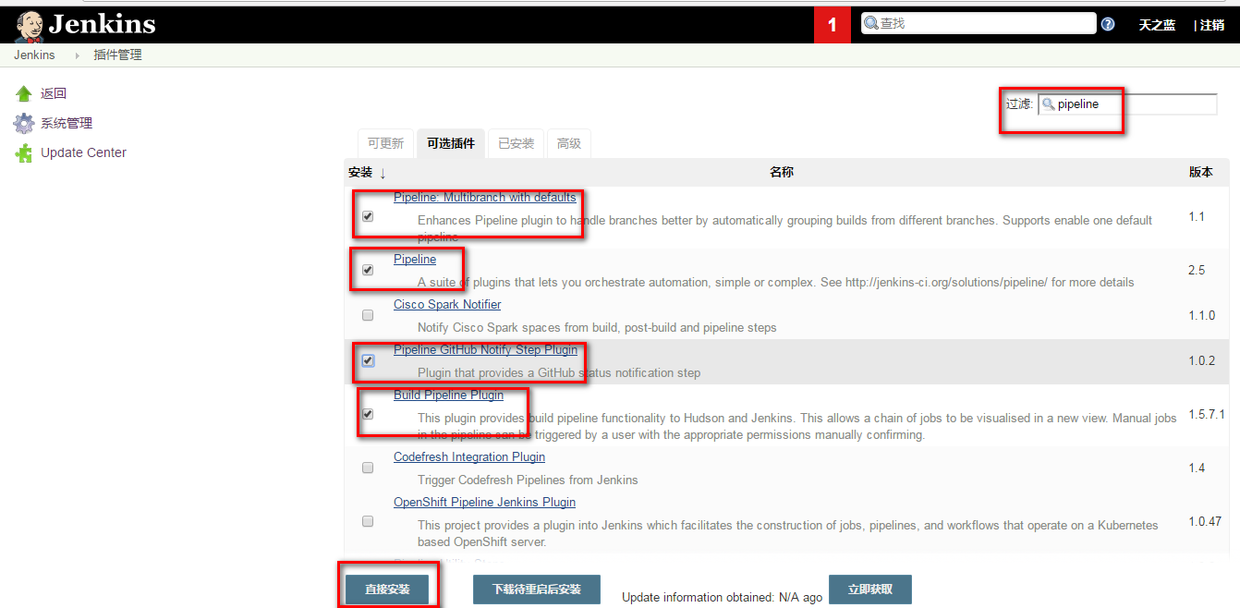Open the Cisco Spark Notifier link
The width and height of the screenshot is (1240, 608).
tap(447, 304)
